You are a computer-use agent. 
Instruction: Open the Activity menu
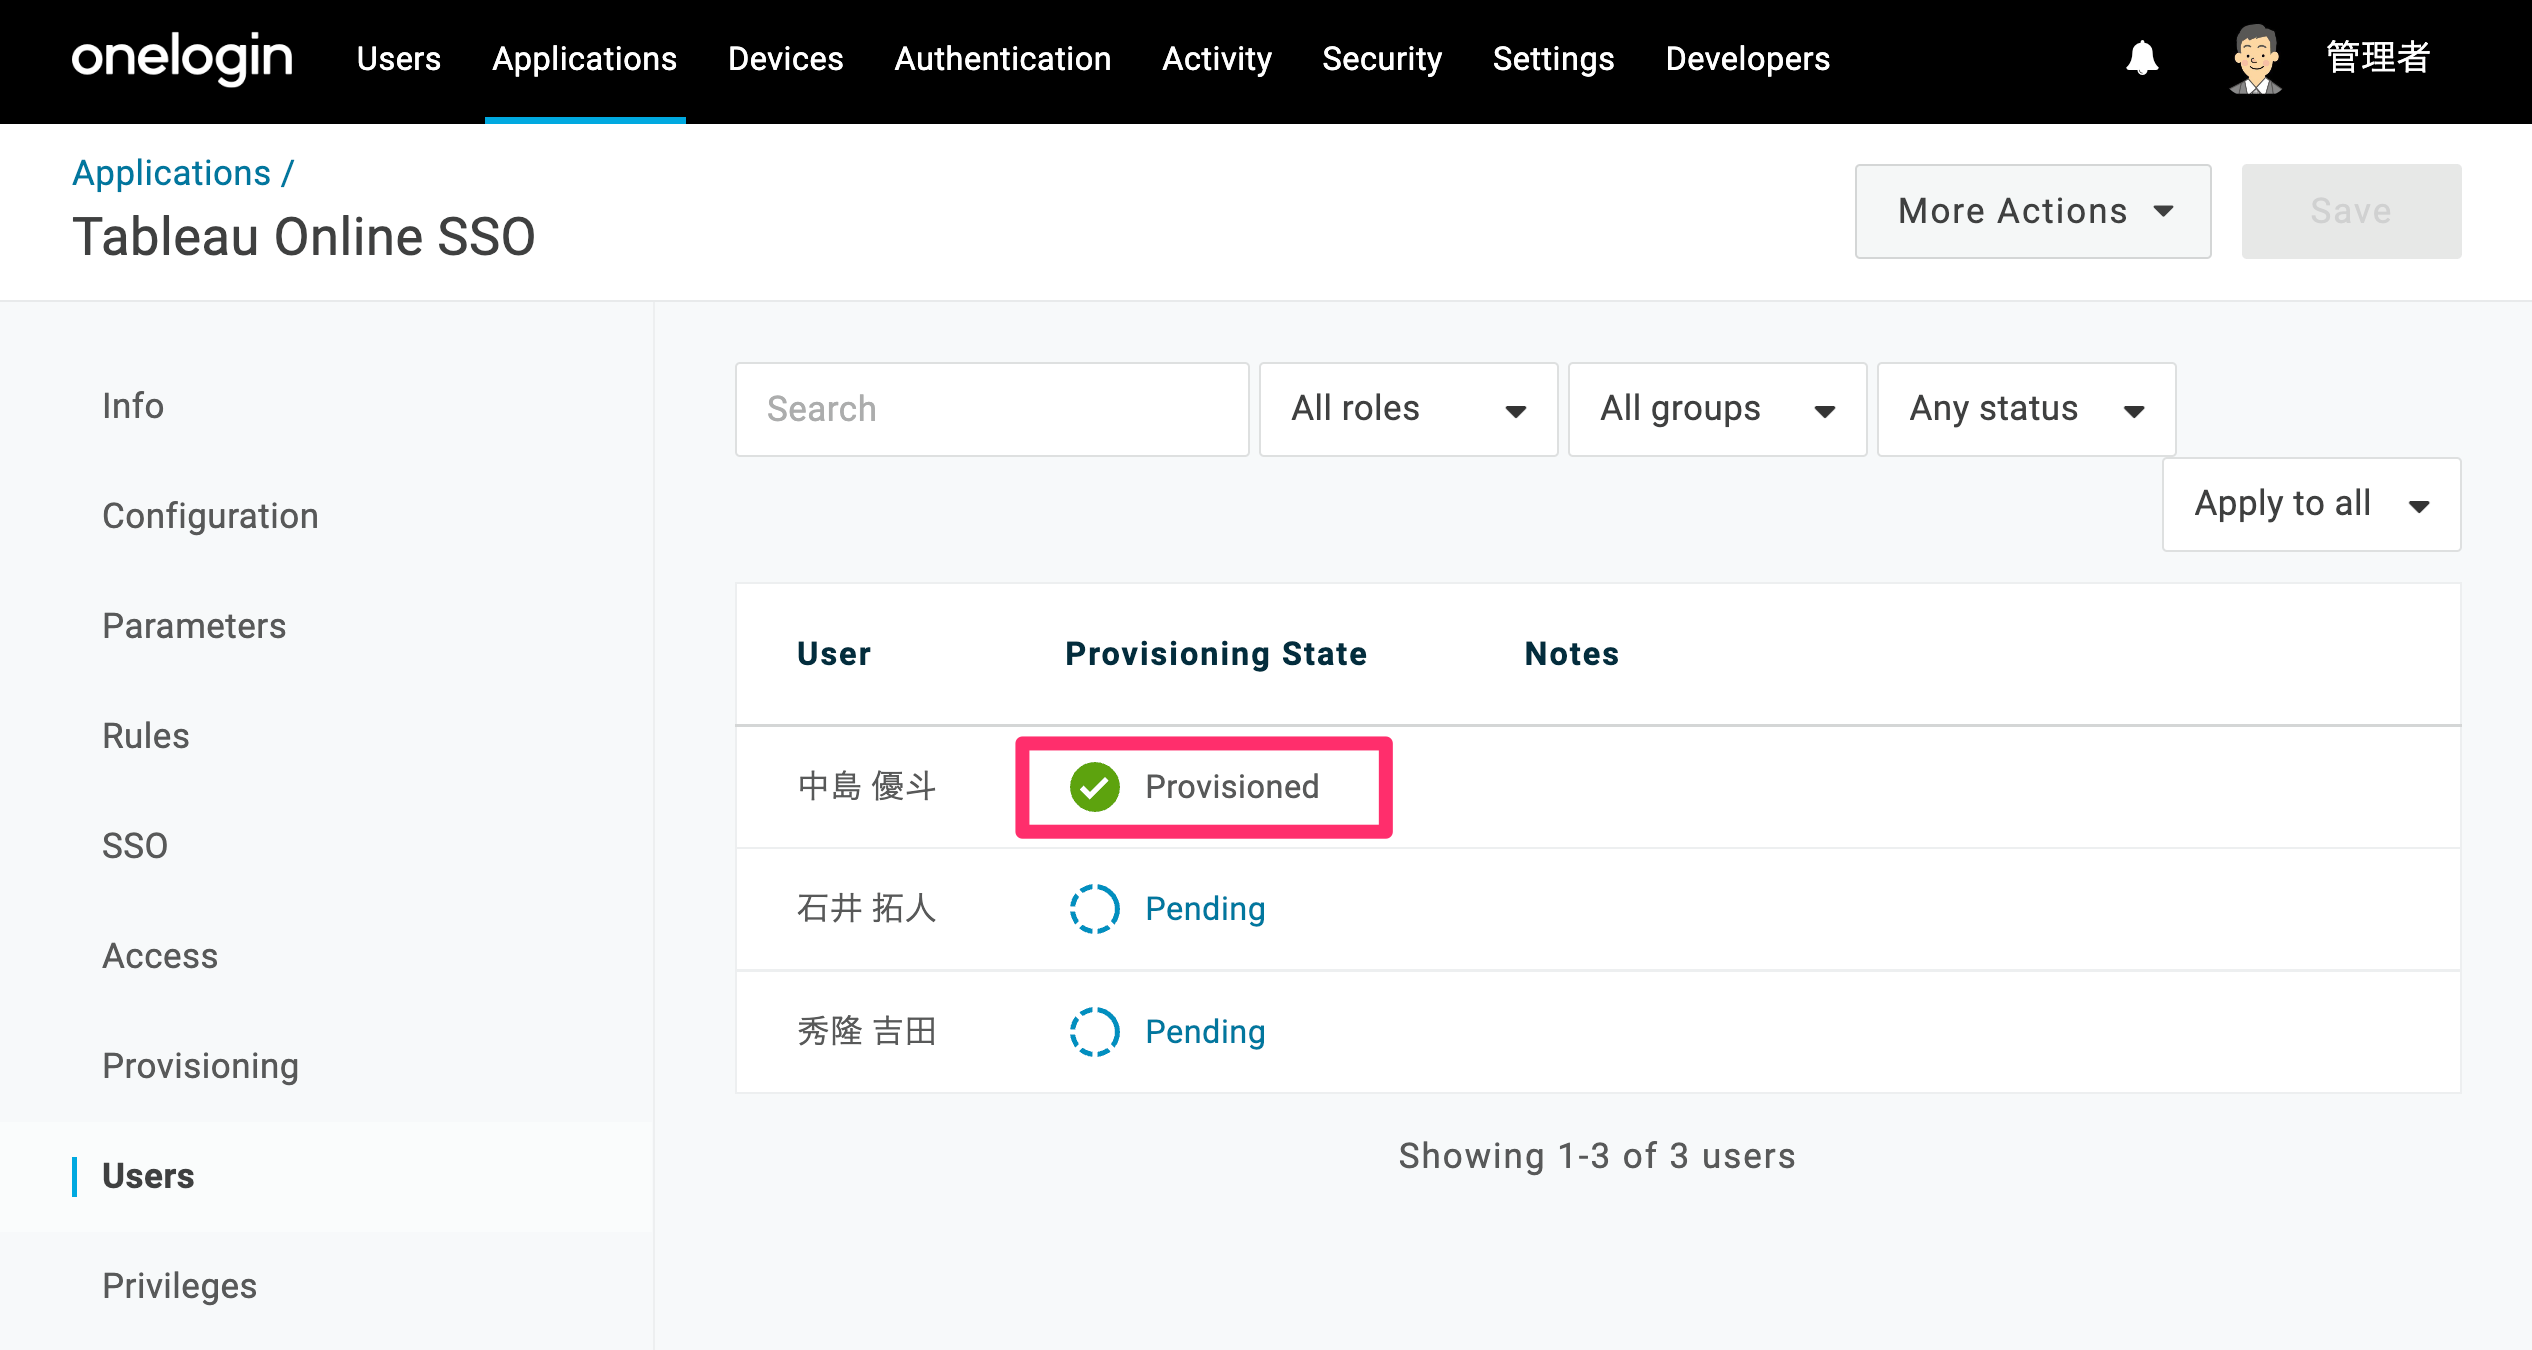(x=1217, y=59)
